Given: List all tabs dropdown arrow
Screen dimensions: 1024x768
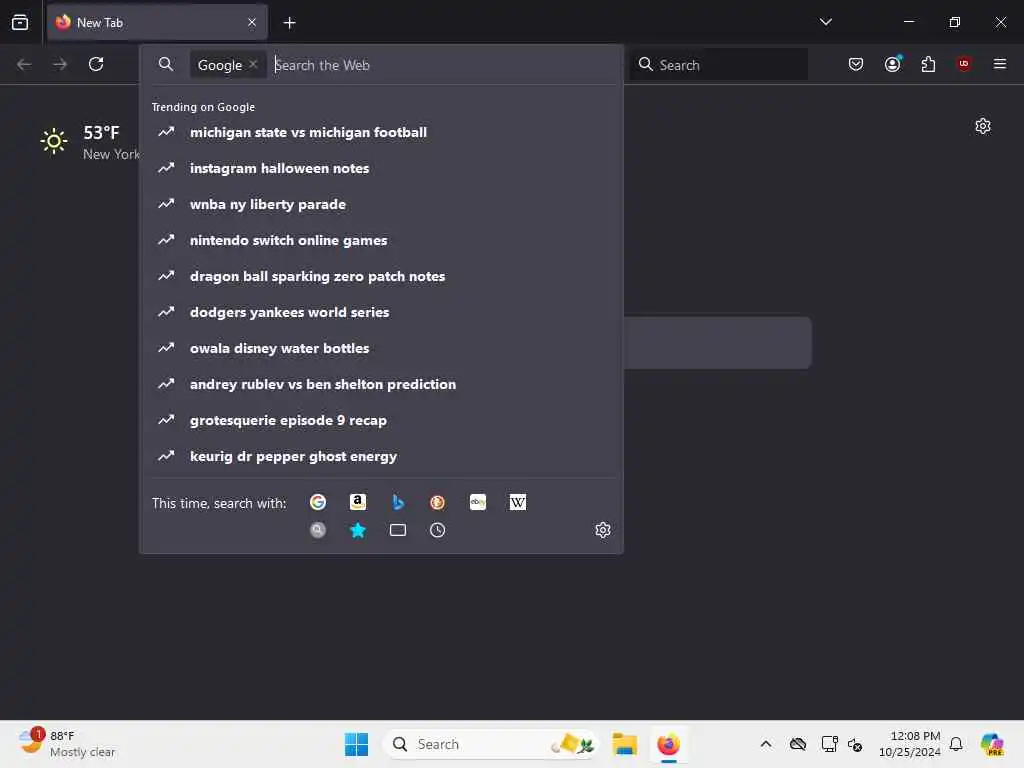Looking at the screenshot, I should coord(825,22).
